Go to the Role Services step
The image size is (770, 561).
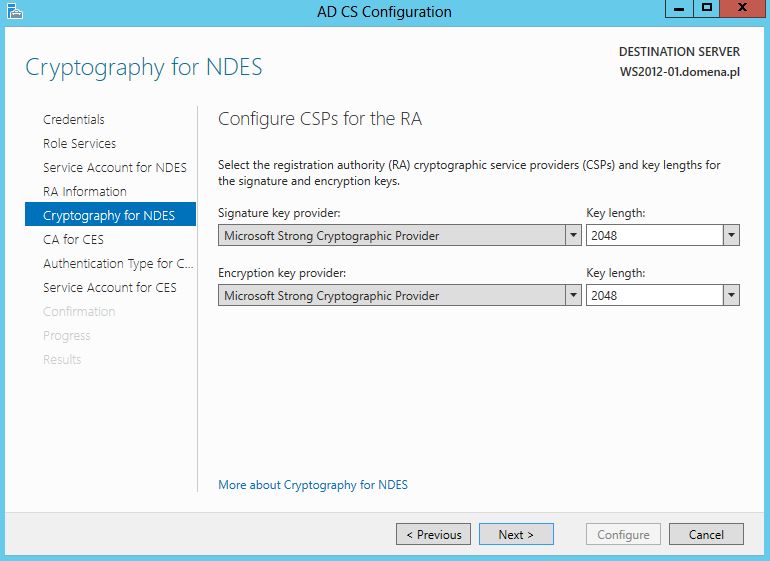pyautogui.click(x=80, y=143)
